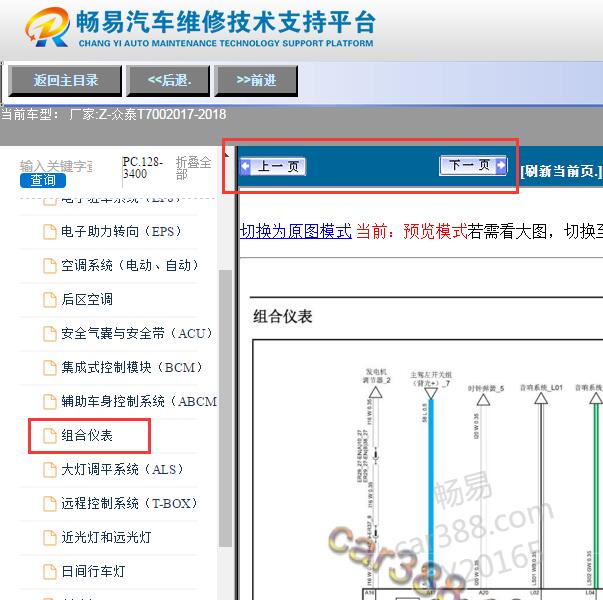Click document icon beside 近光灯和远光灯

tap(50, 537)
